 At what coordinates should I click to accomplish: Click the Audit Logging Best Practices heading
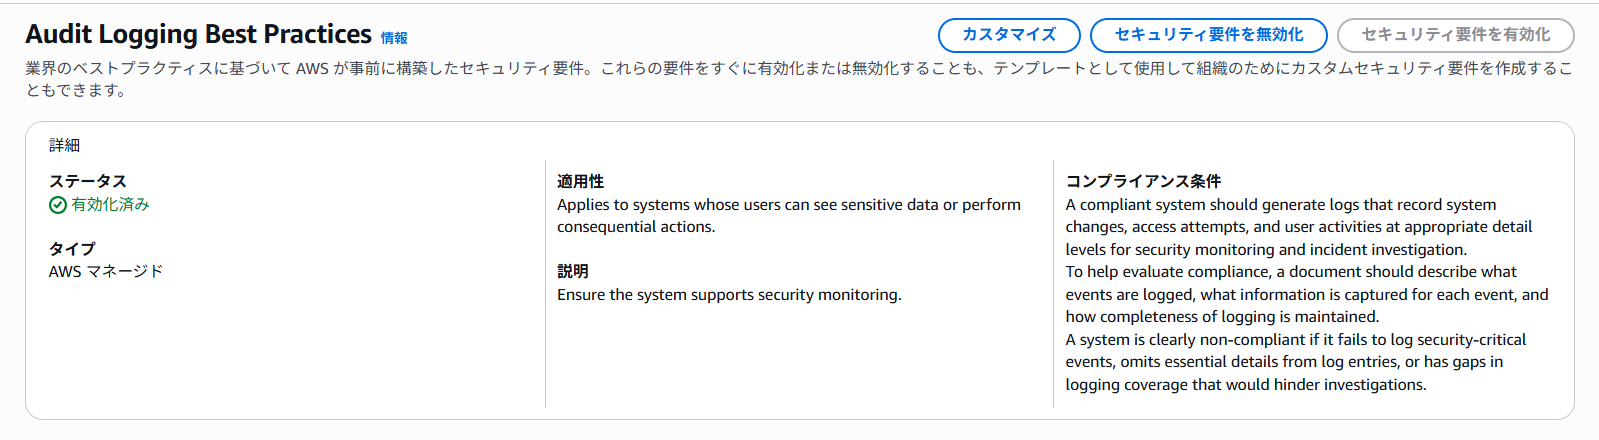[x=198, y=34]
